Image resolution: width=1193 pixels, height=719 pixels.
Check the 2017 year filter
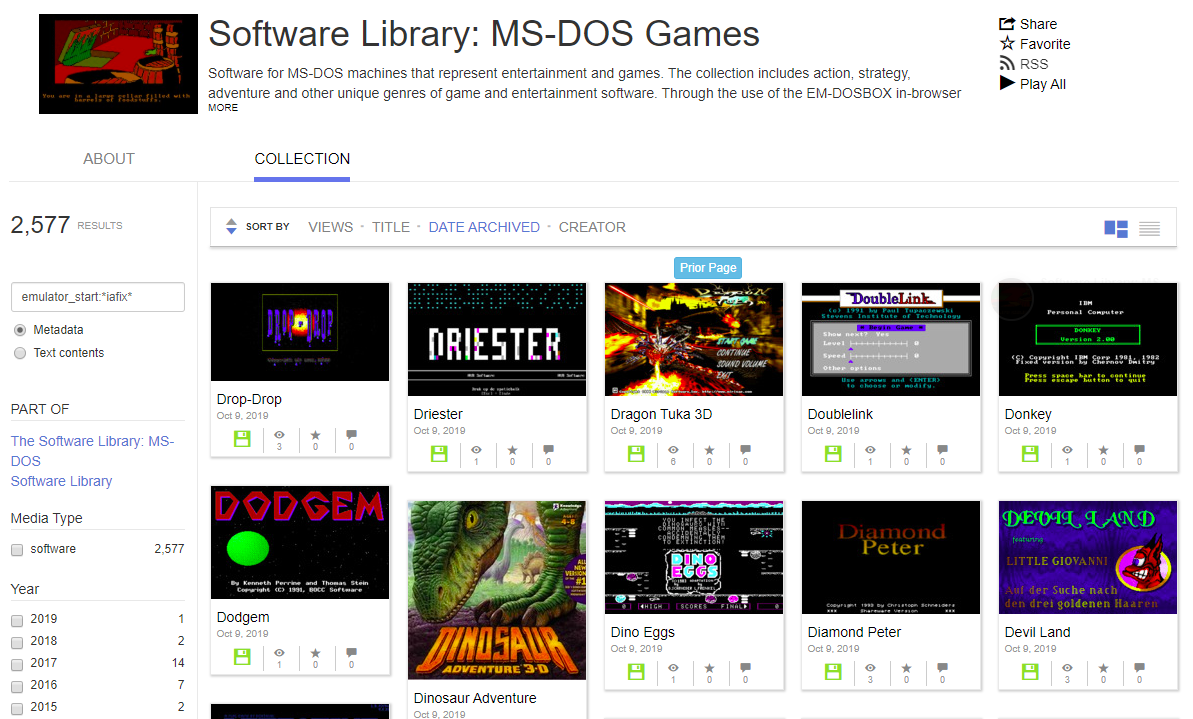pyautogui.click(x=17, y=664)
